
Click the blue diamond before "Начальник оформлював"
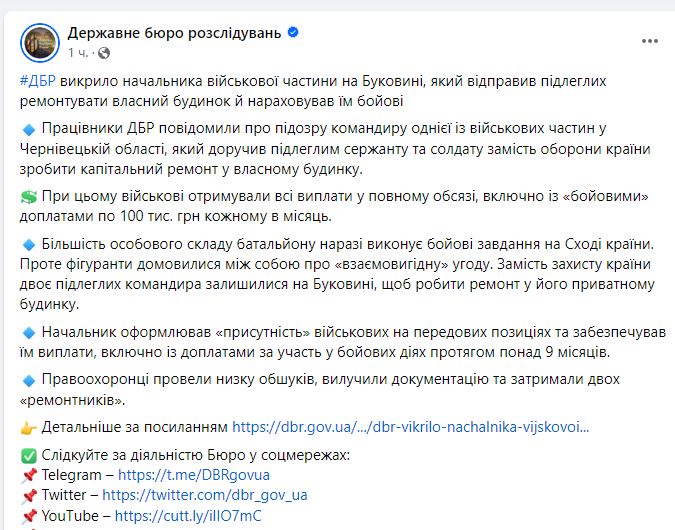pos(28,332)
